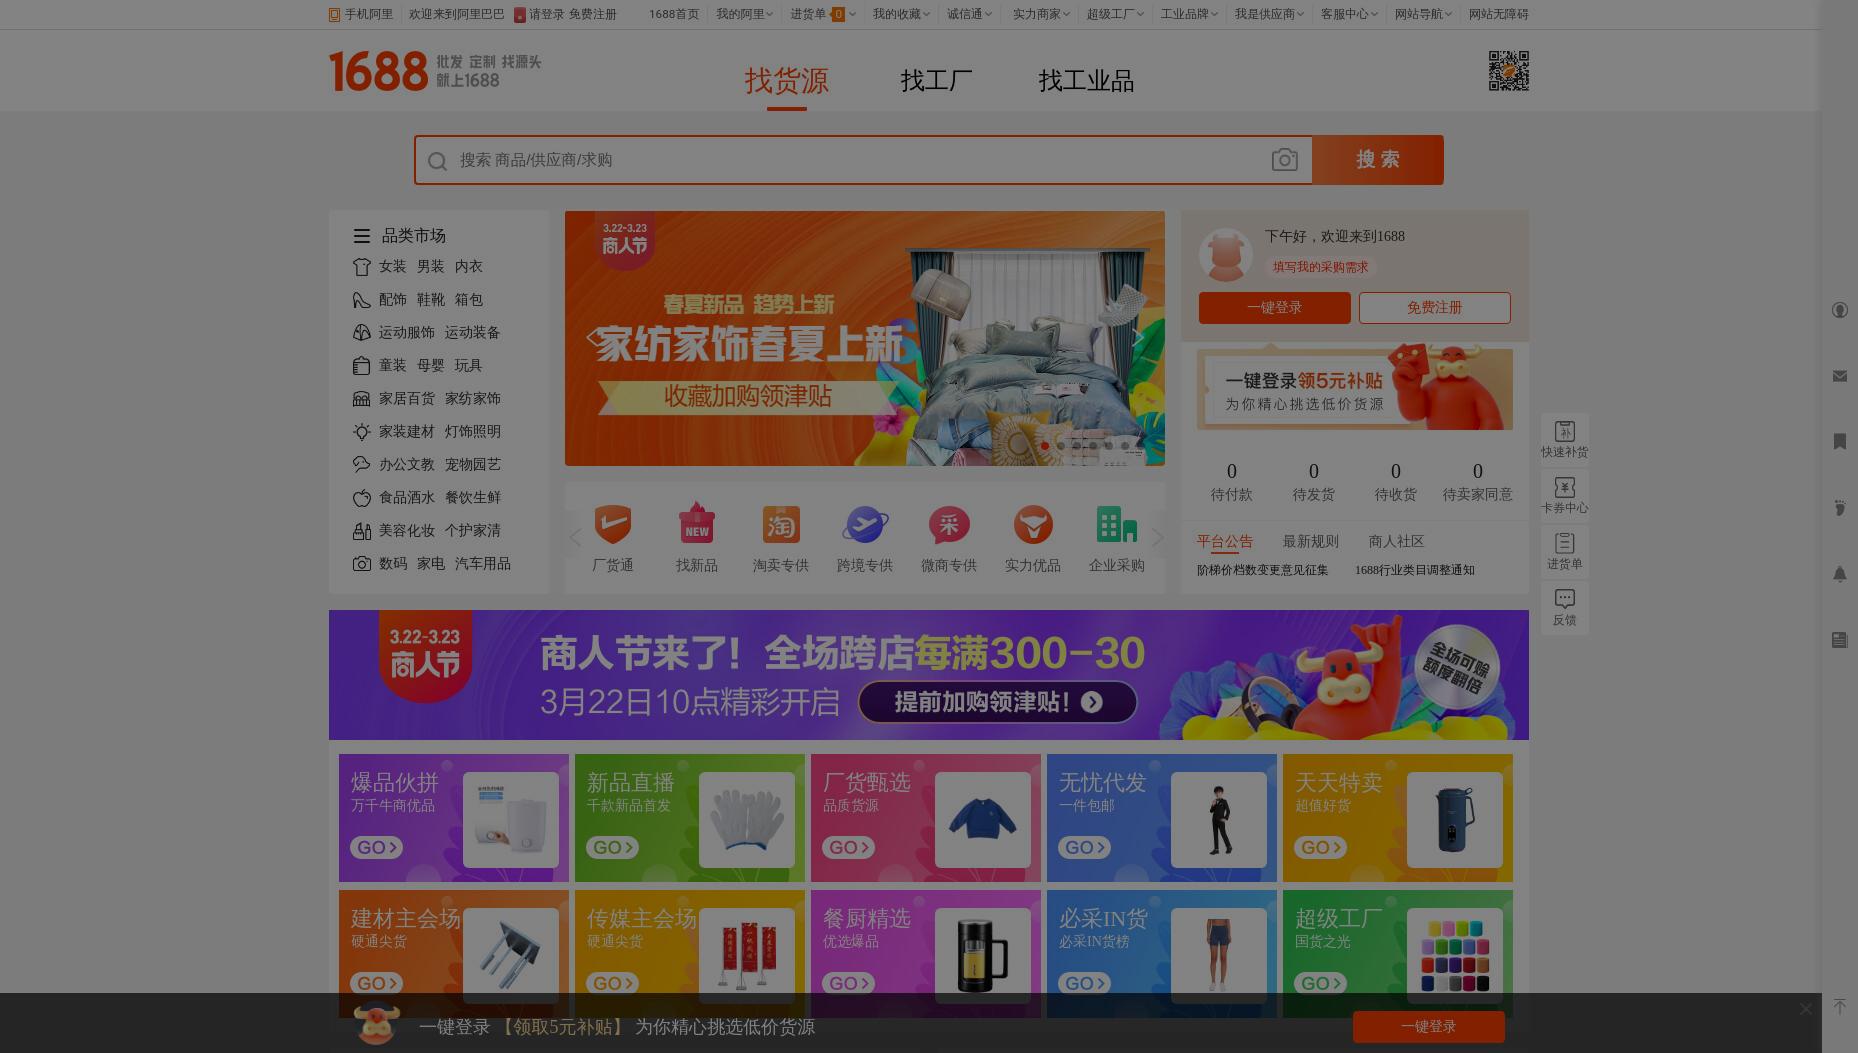Open the 女装 category link
The image size is (1858, 1053).
393,267
